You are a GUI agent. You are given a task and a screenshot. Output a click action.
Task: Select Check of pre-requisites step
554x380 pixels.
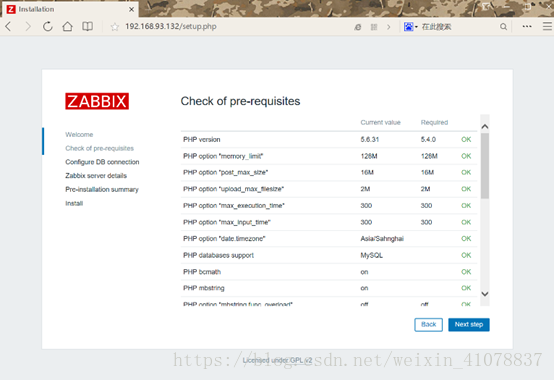coord(99,148)
